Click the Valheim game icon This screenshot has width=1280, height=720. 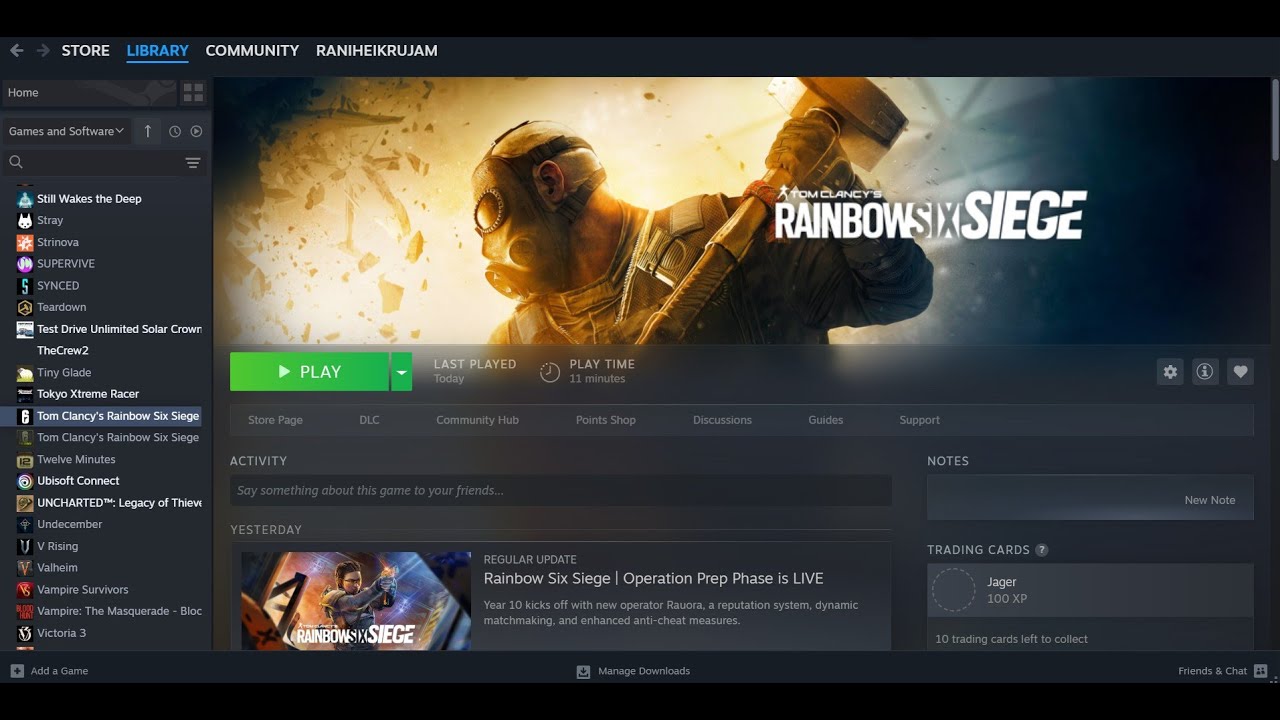(x=25, y=568)
